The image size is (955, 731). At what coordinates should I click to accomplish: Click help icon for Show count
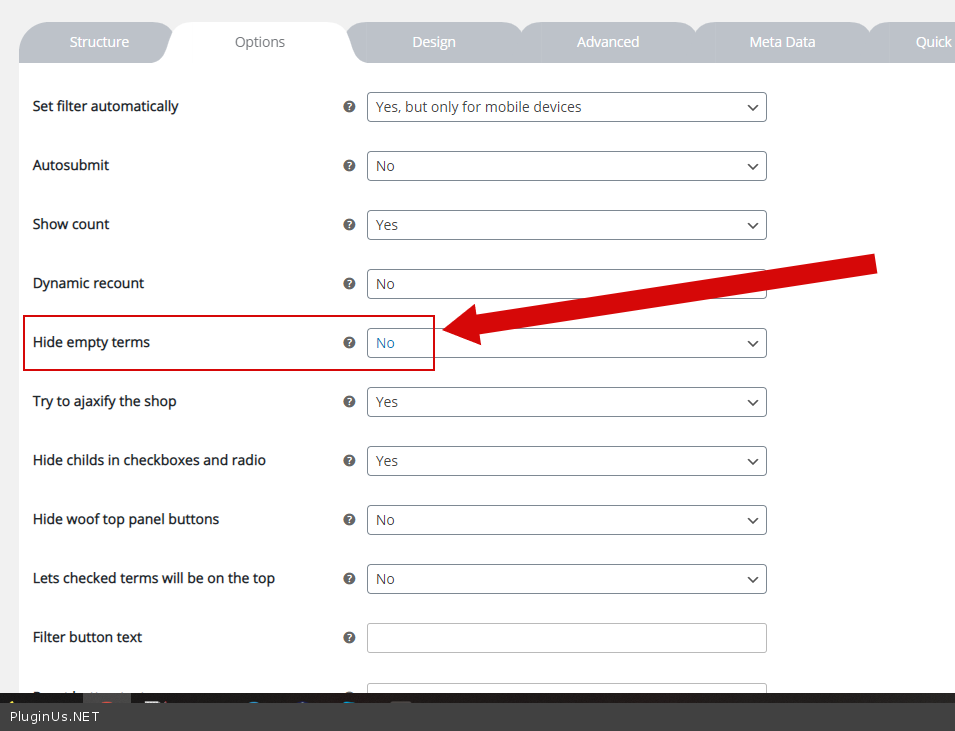(x=349, y=224)
